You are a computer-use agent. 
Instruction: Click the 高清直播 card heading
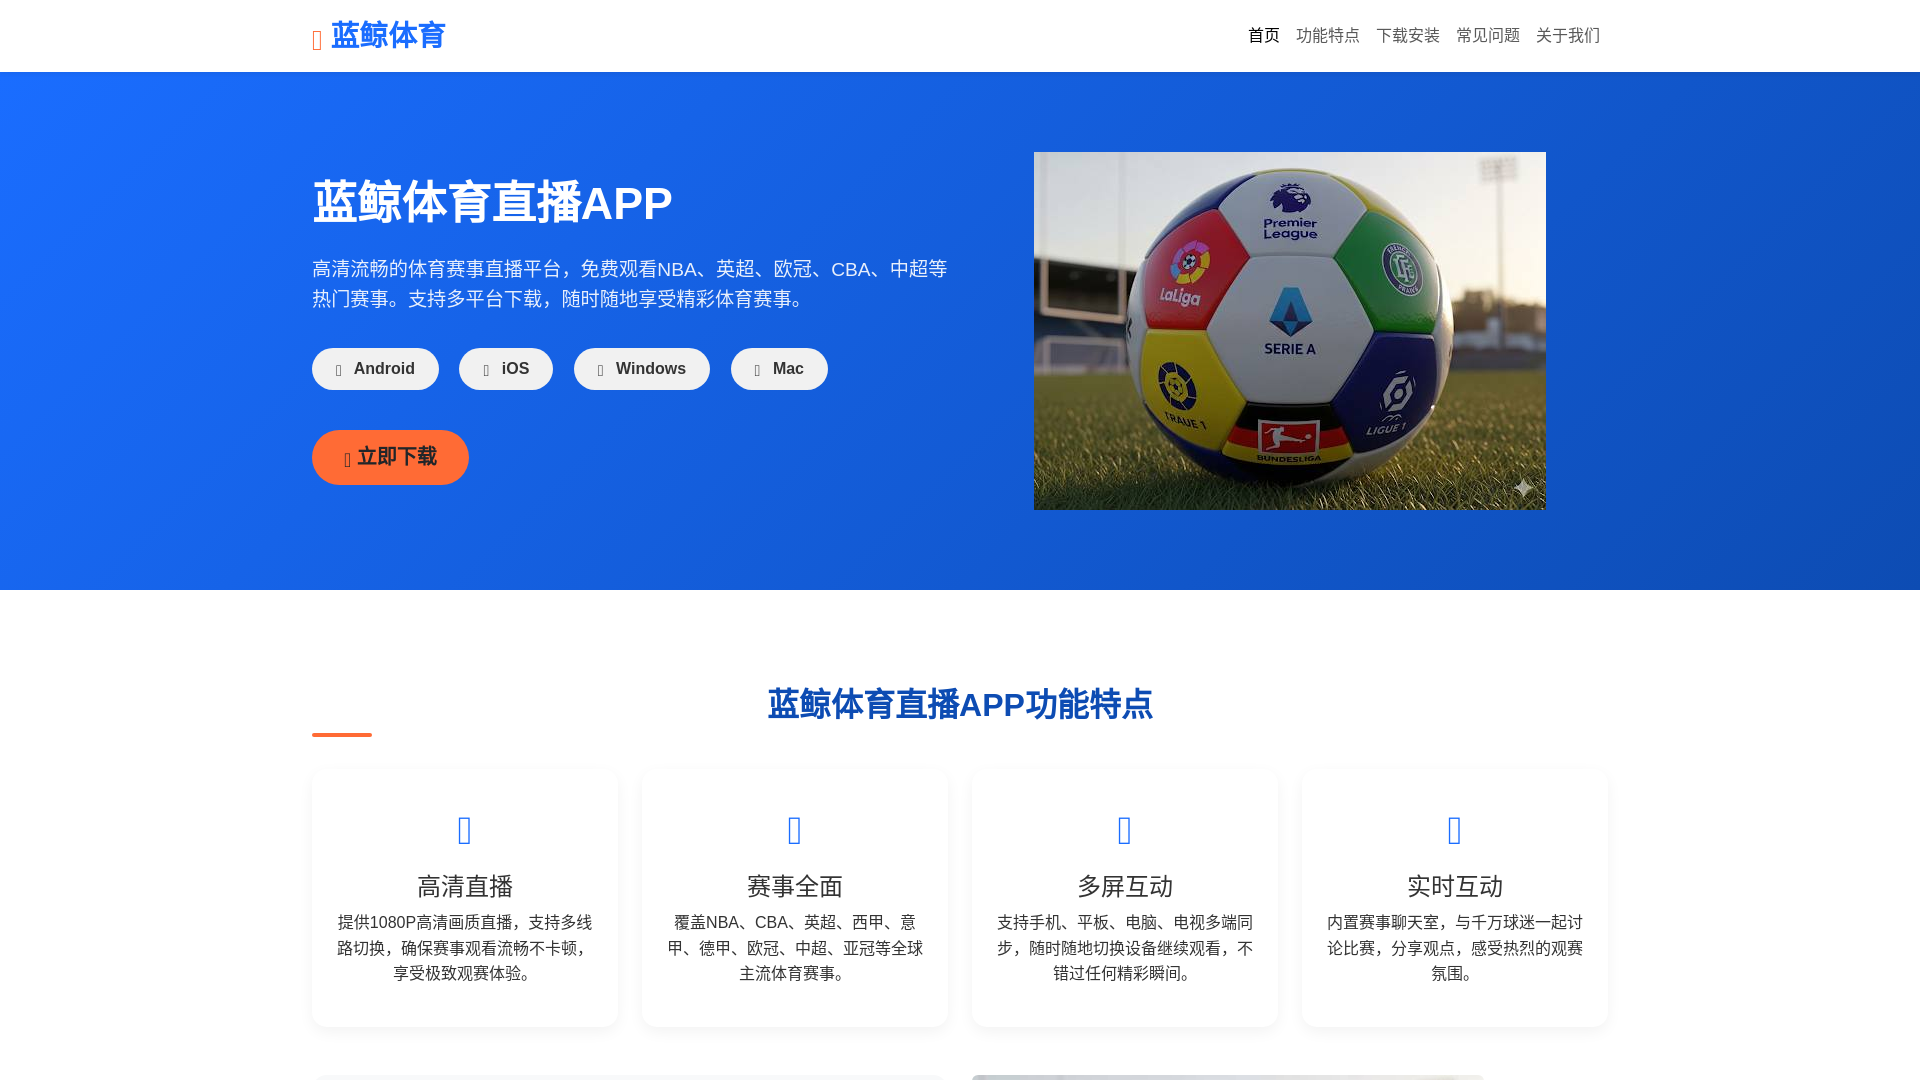click(x=465, y=887)
